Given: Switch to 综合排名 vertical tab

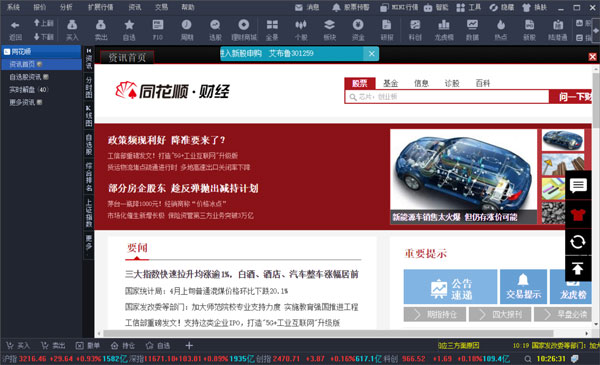Looking at the screenshot, I should pos(89,176).
